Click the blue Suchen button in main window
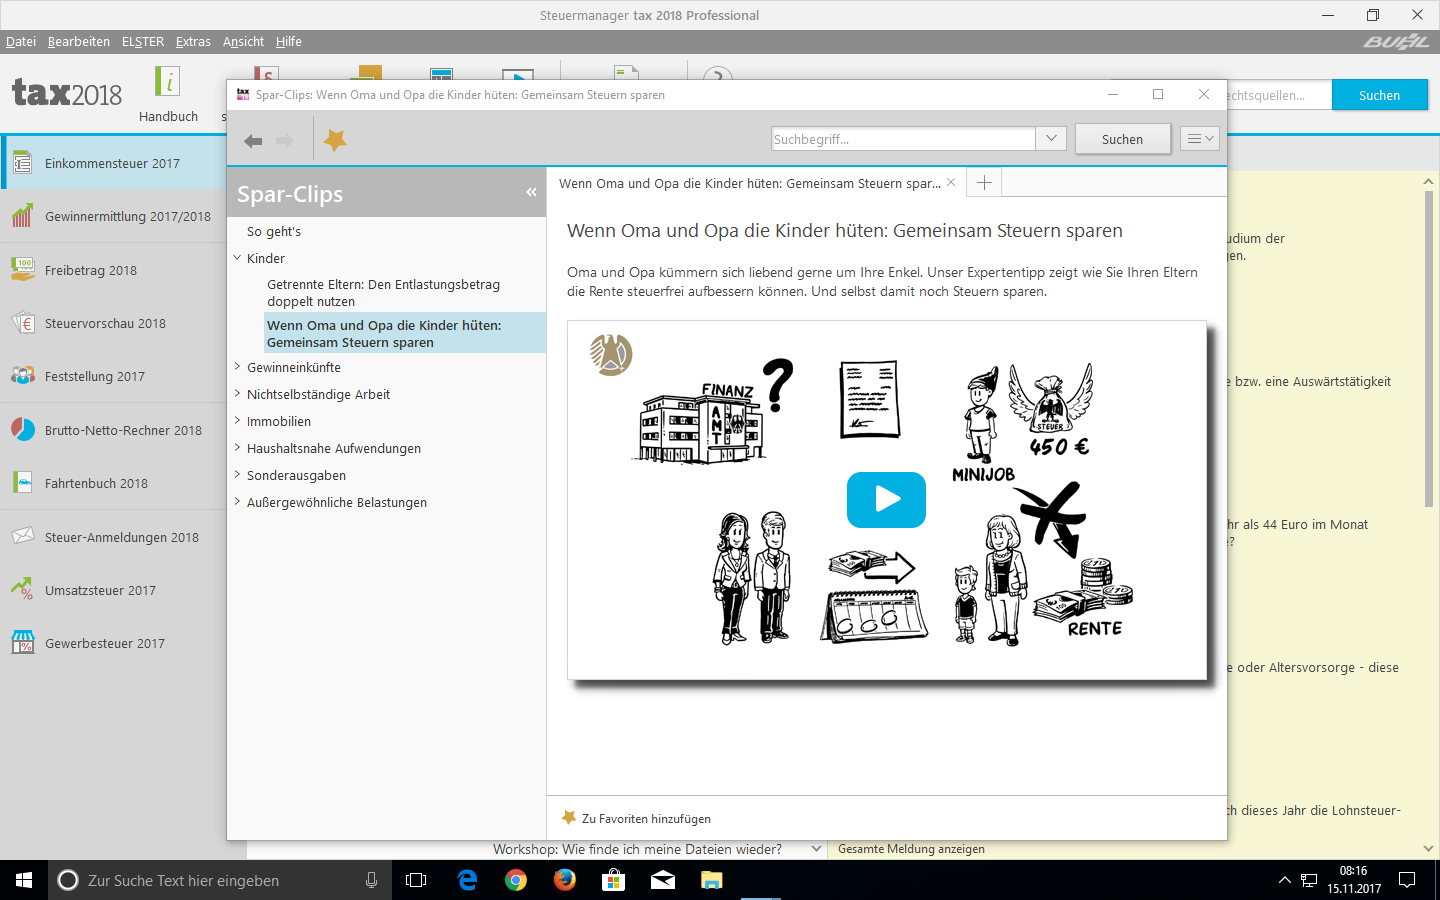1440x900 pixels. tap(1379, 95)
